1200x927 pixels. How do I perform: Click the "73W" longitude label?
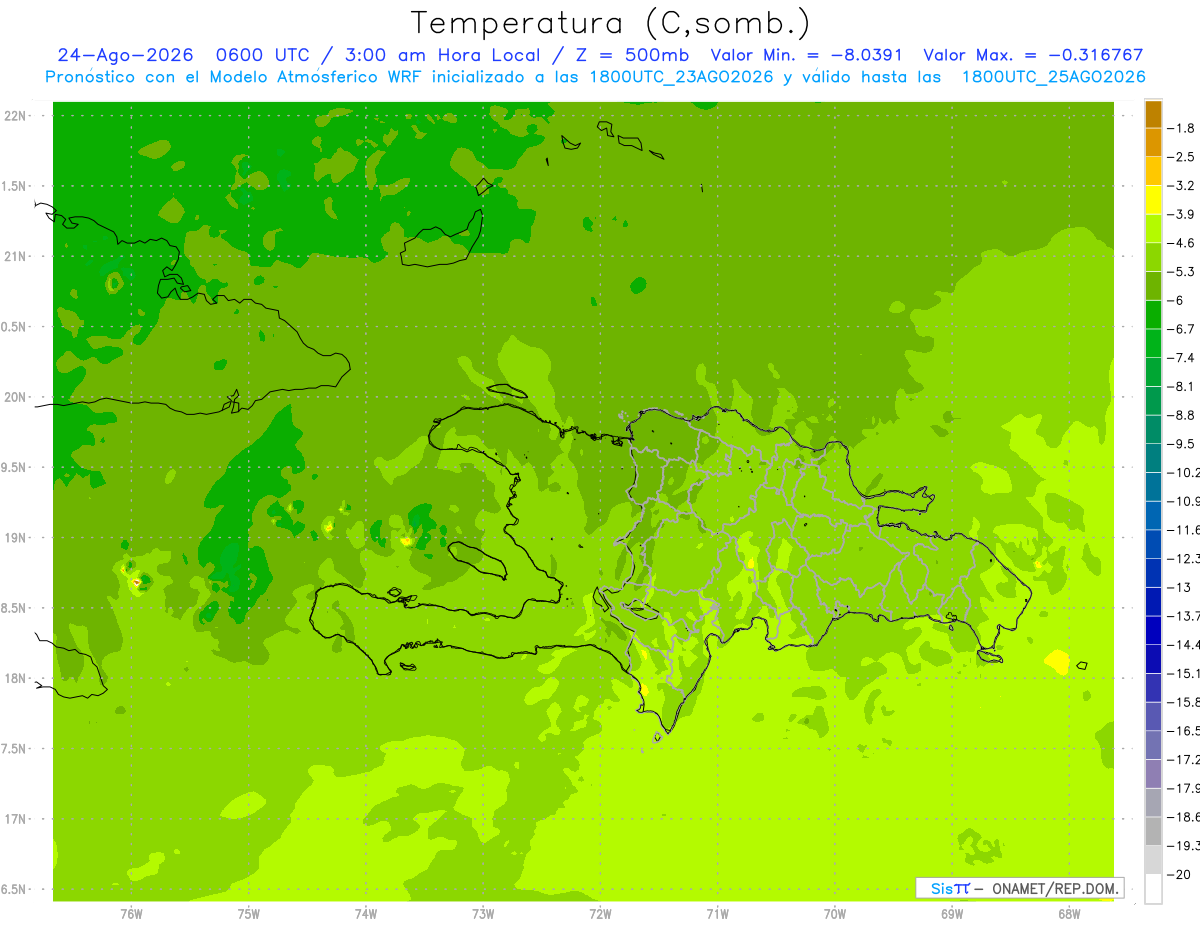[x=483, y=913]
